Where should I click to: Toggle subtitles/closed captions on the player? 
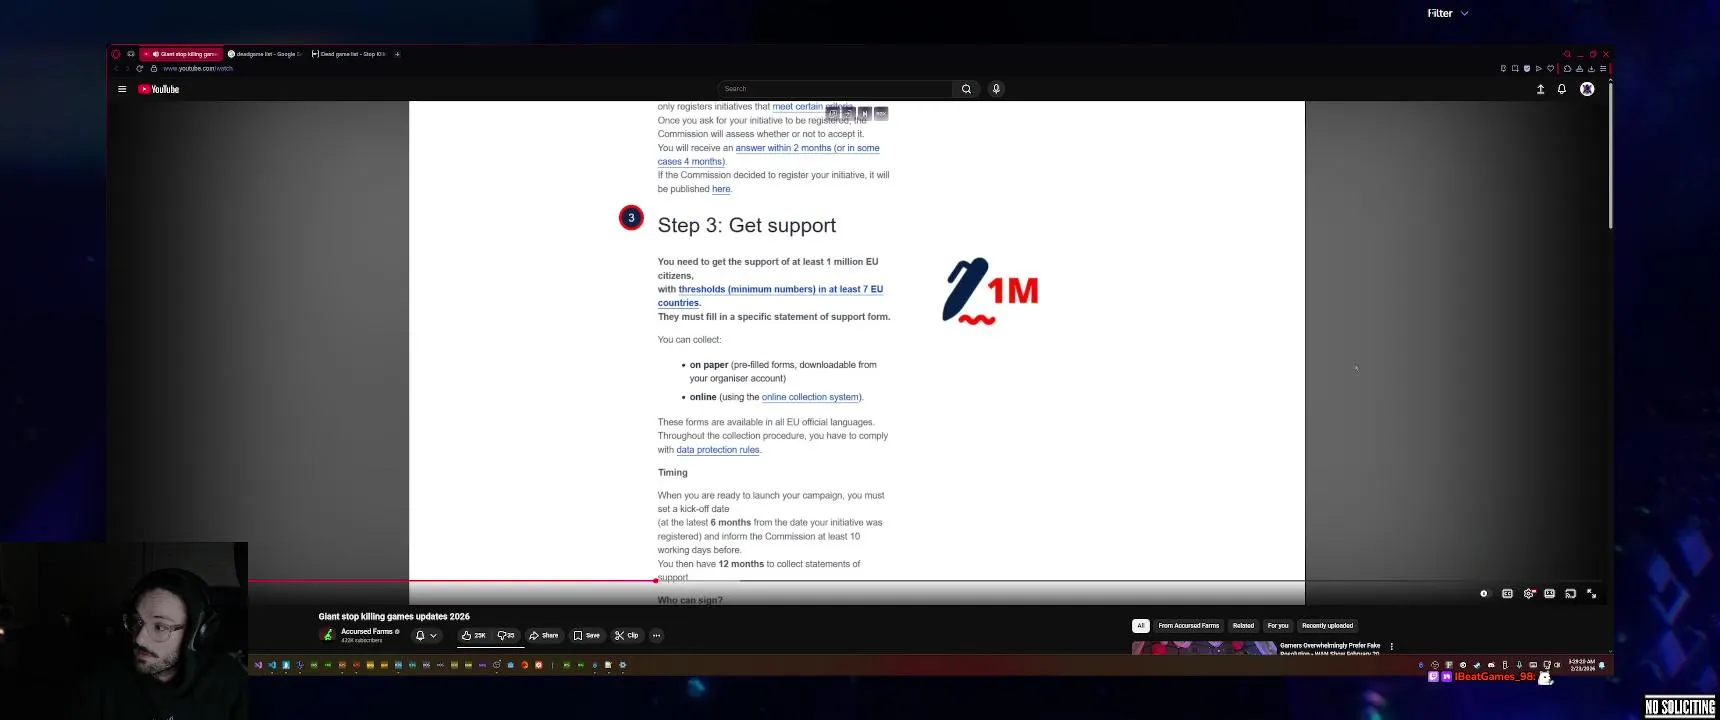coord(1507,593)
